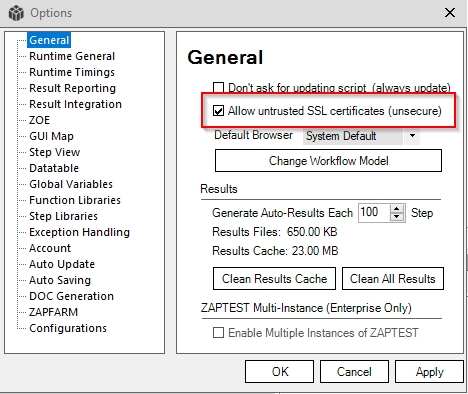Apply the current option changes
The height and width of the screenshot is (394, 468).
[x=429, y=371]
